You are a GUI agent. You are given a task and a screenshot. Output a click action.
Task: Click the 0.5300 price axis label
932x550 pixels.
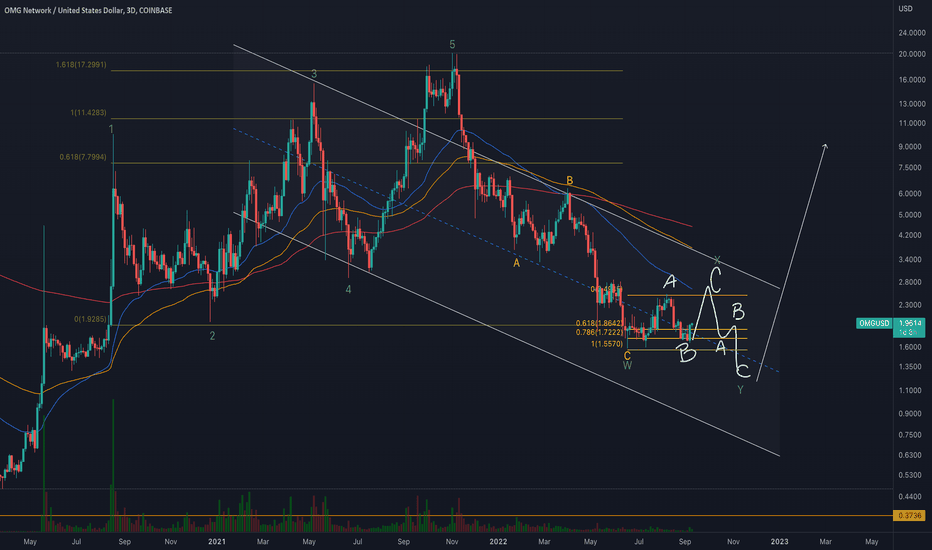(x=912, y=475)
